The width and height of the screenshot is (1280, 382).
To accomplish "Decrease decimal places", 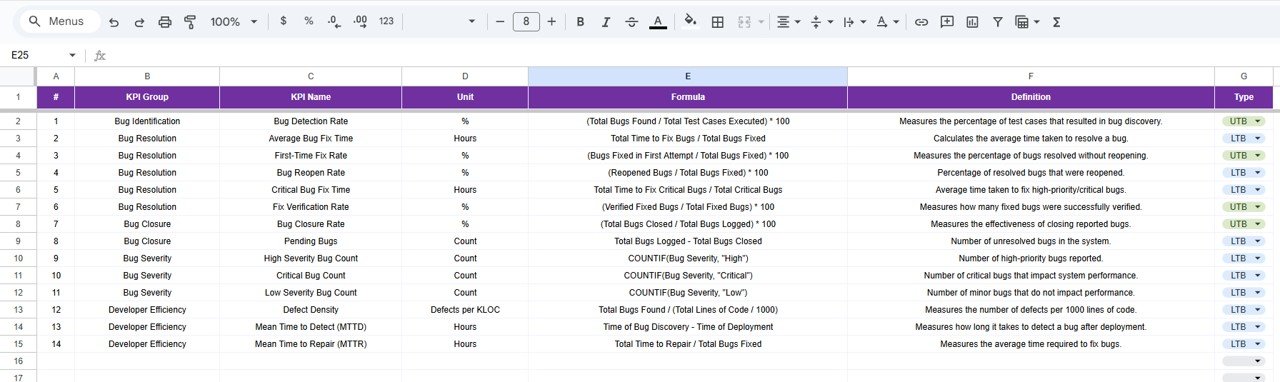I will [334, 21].
